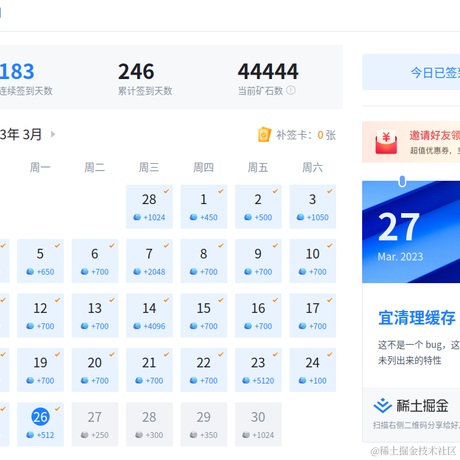Select calendar day 15 cell
The image size is (460, 460).
(204, 315)
